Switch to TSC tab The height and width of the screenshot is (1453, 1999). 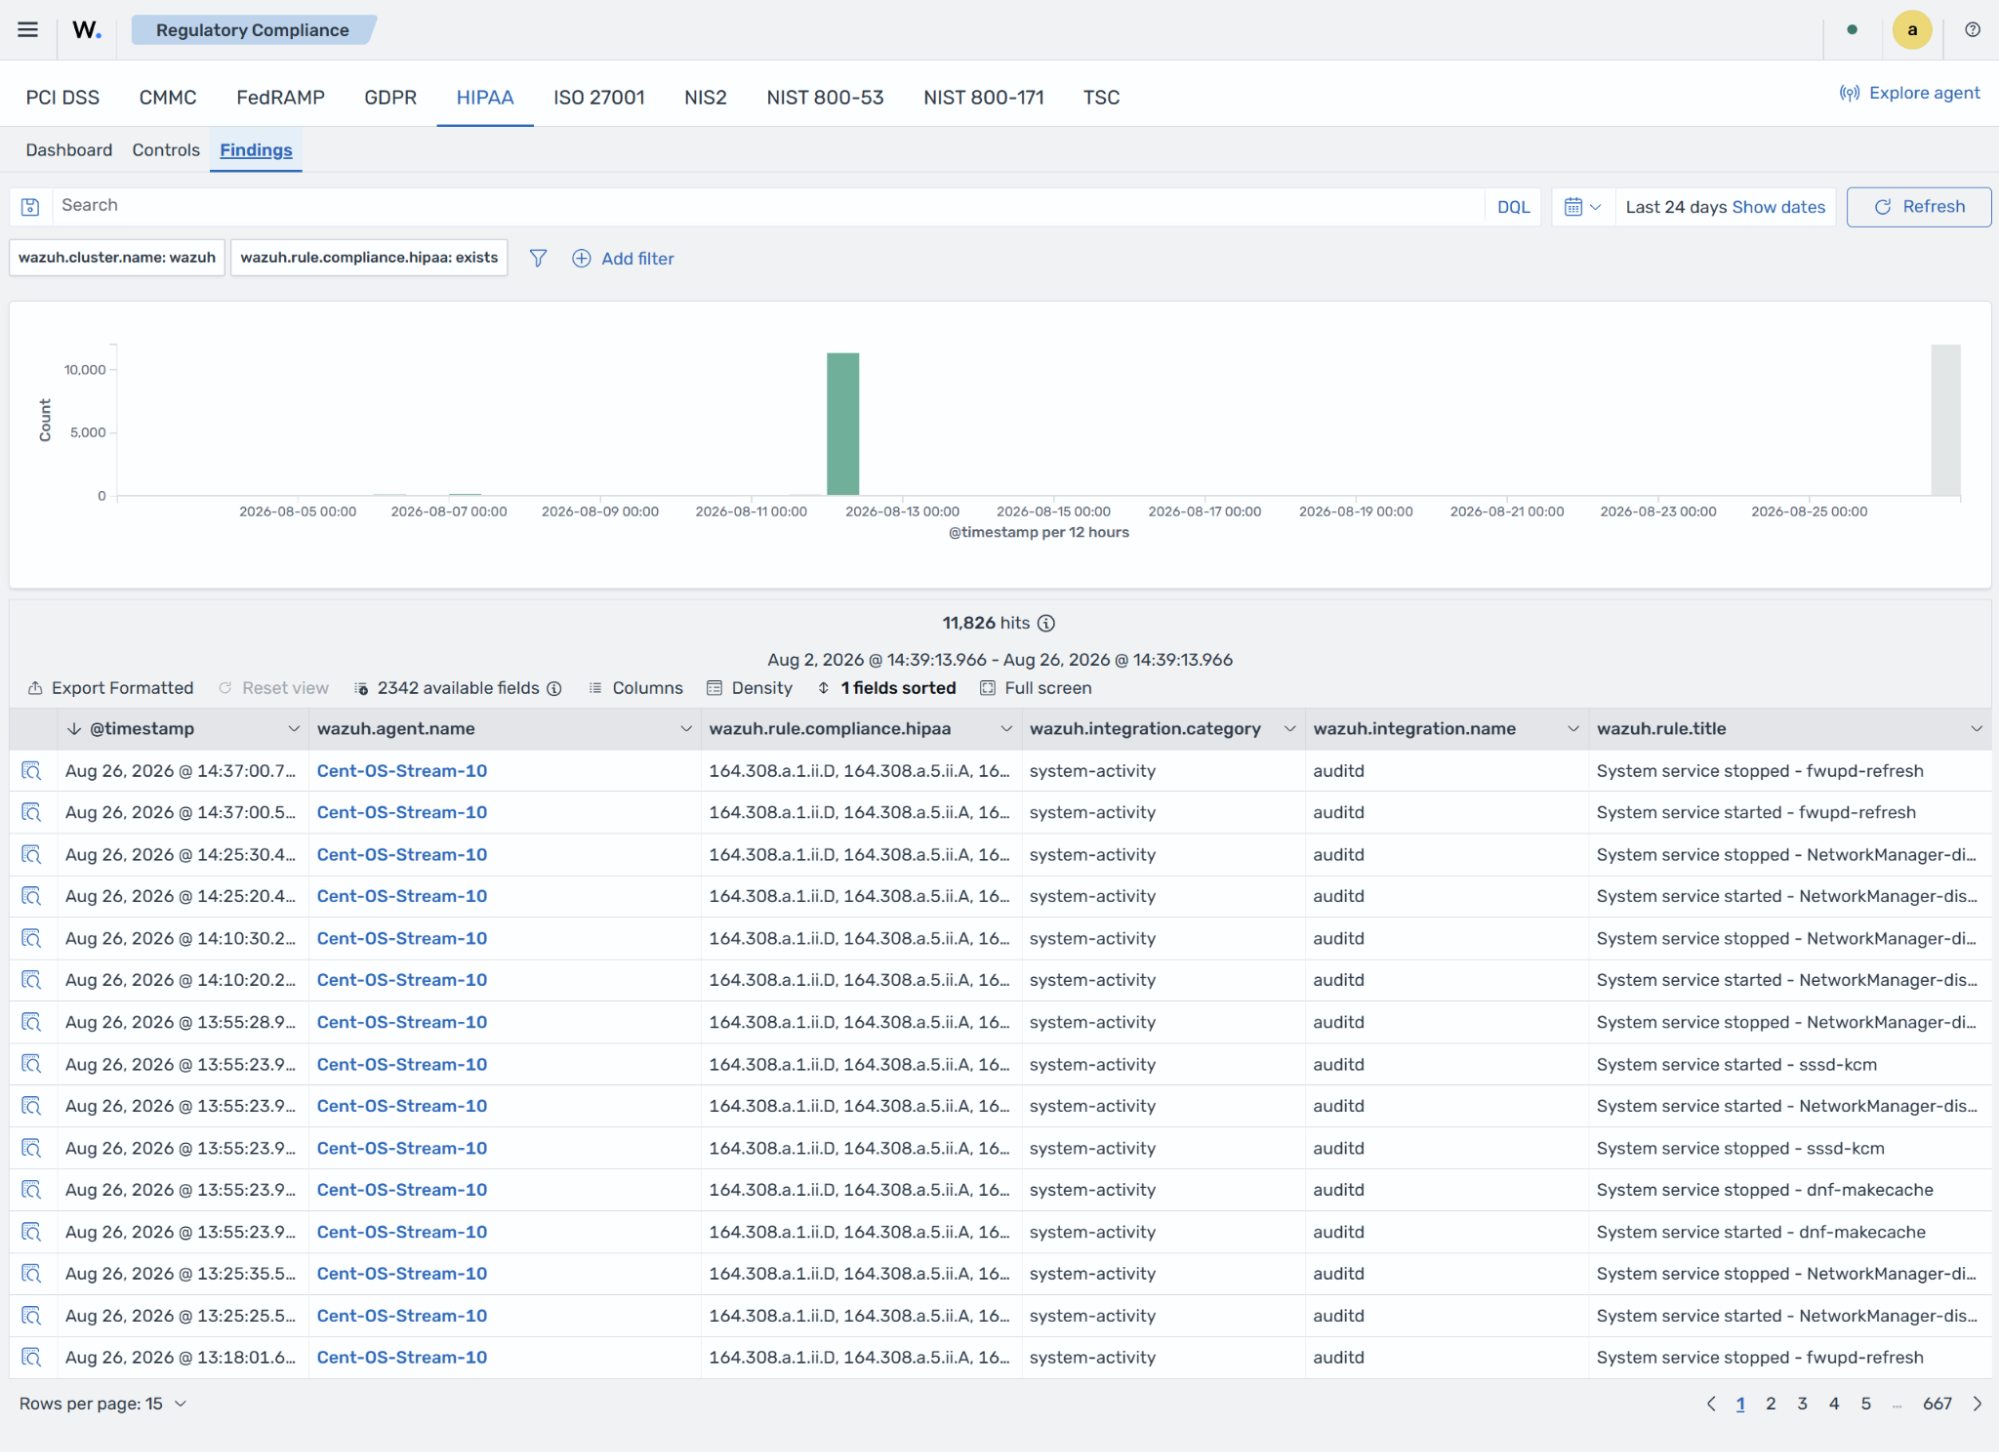(1101, 97)
